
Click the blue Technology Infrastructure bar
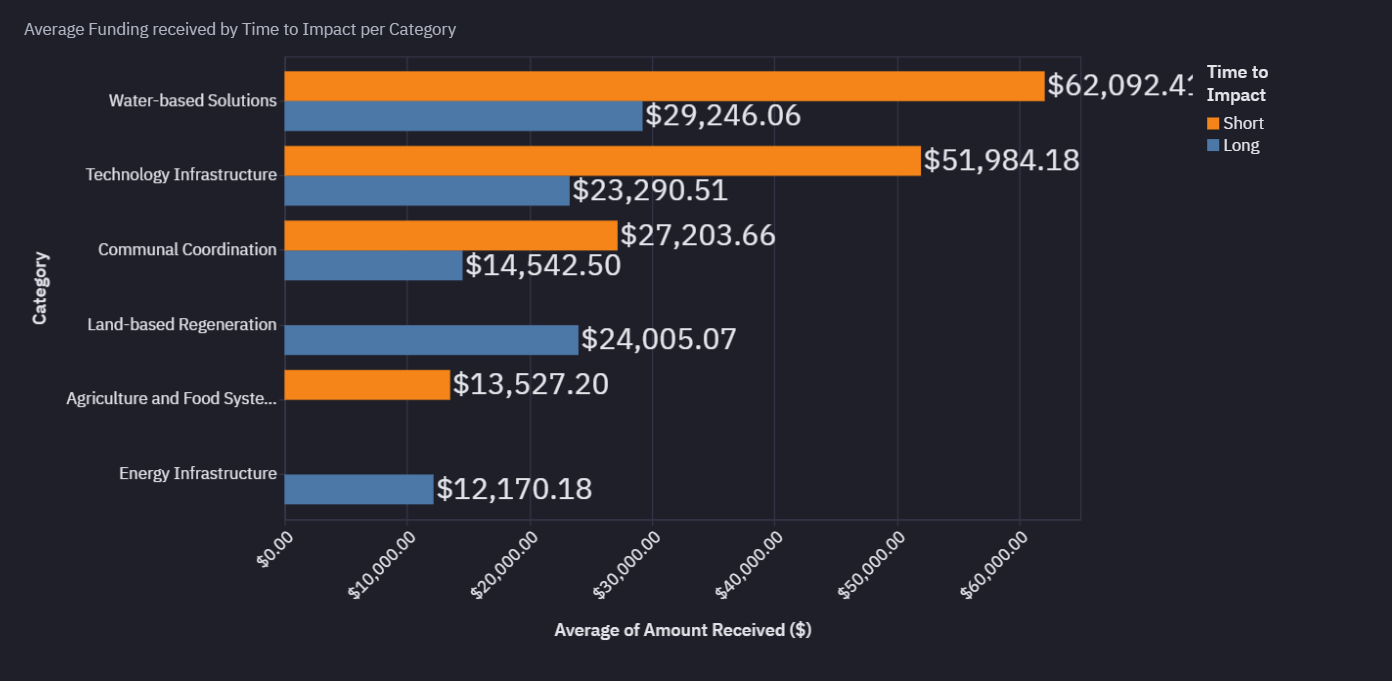click(x=427, y=191)
